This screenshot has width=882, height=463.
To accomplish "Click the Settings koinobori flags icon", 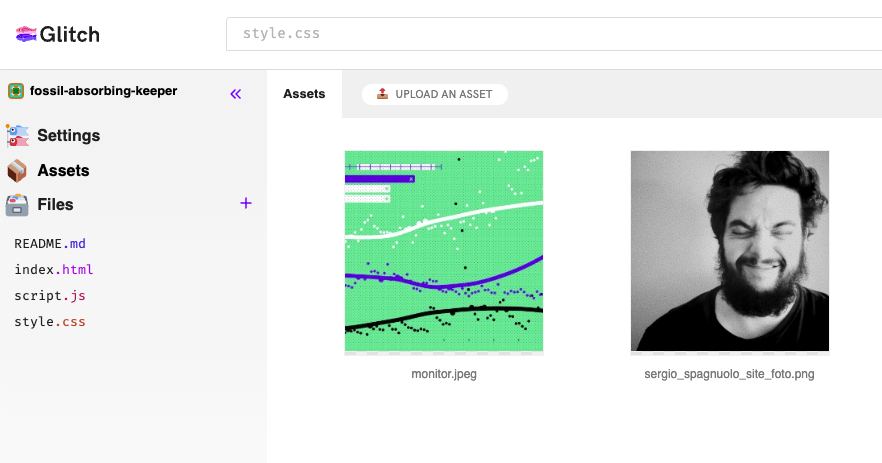I will (17, 136).
